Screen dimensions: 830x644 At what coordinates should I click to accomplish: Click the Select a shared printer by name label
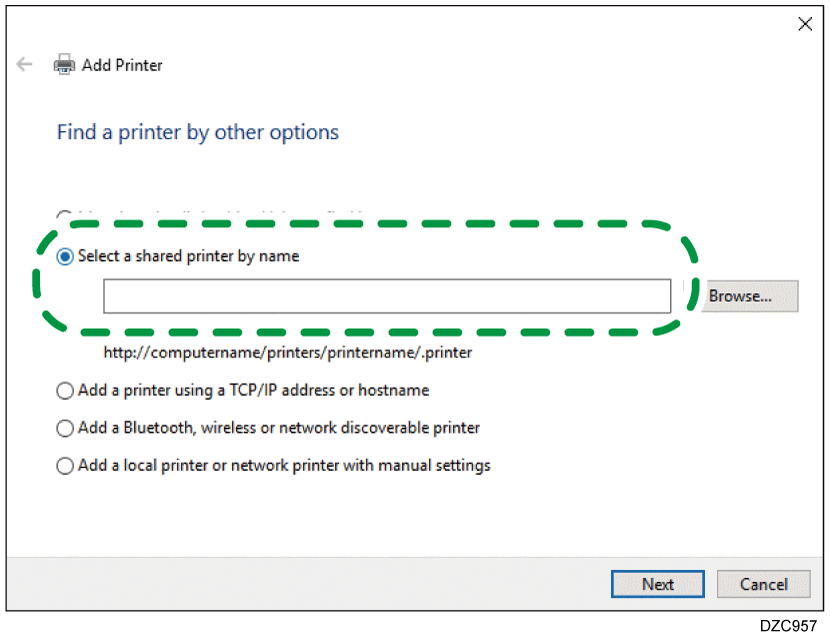pos(188,256)
